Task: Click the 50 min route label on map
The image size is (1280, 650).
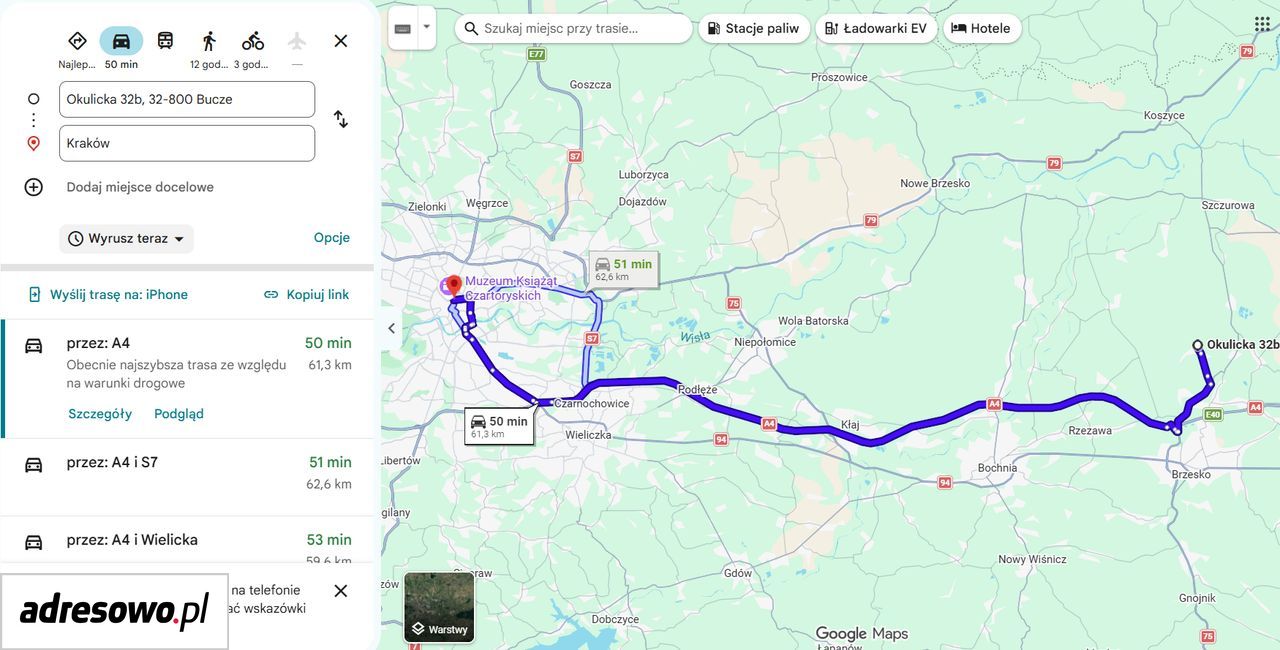Action: coord(499,427)
